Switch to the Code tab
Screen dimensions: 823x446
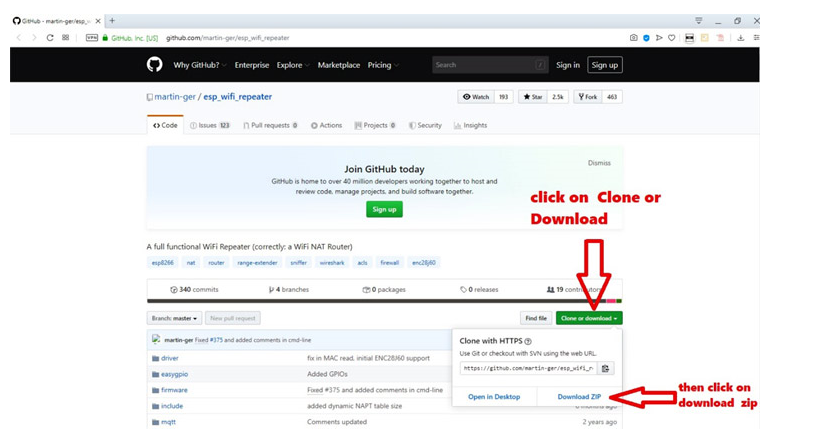tap(165, 125)
